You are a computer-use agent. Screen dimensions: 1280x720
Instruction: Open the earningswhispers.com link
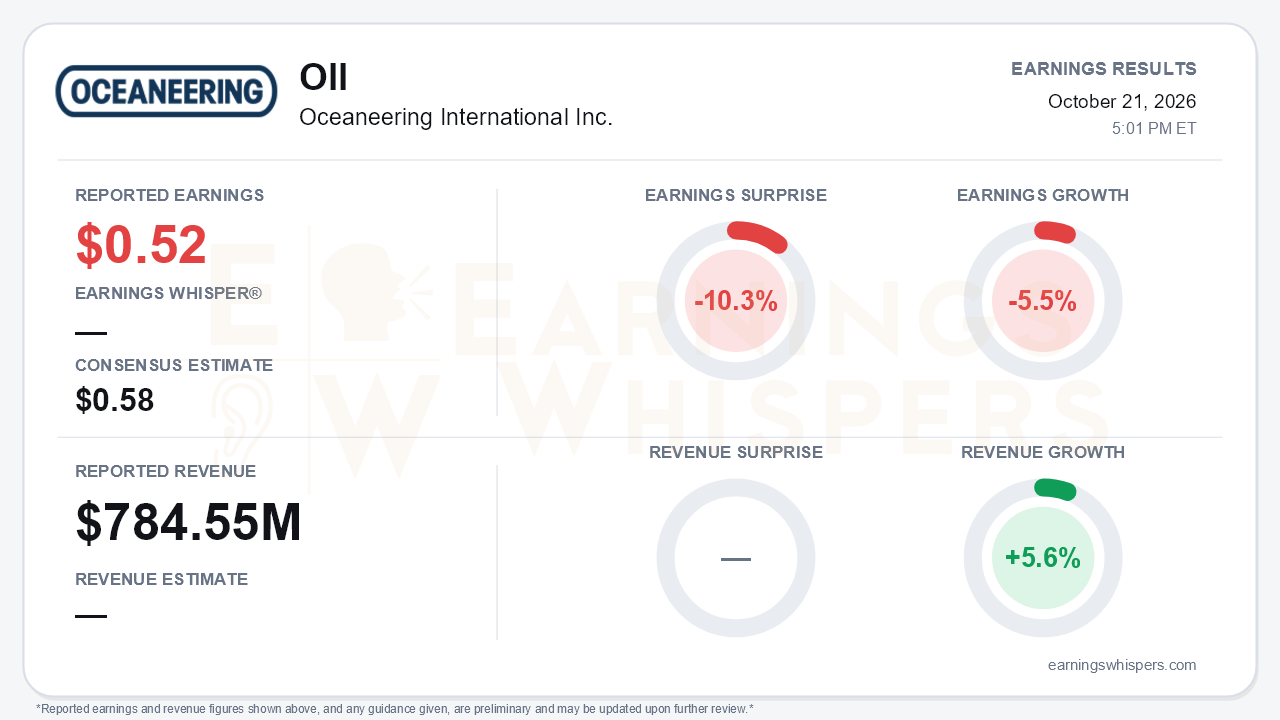(1122, 665)
